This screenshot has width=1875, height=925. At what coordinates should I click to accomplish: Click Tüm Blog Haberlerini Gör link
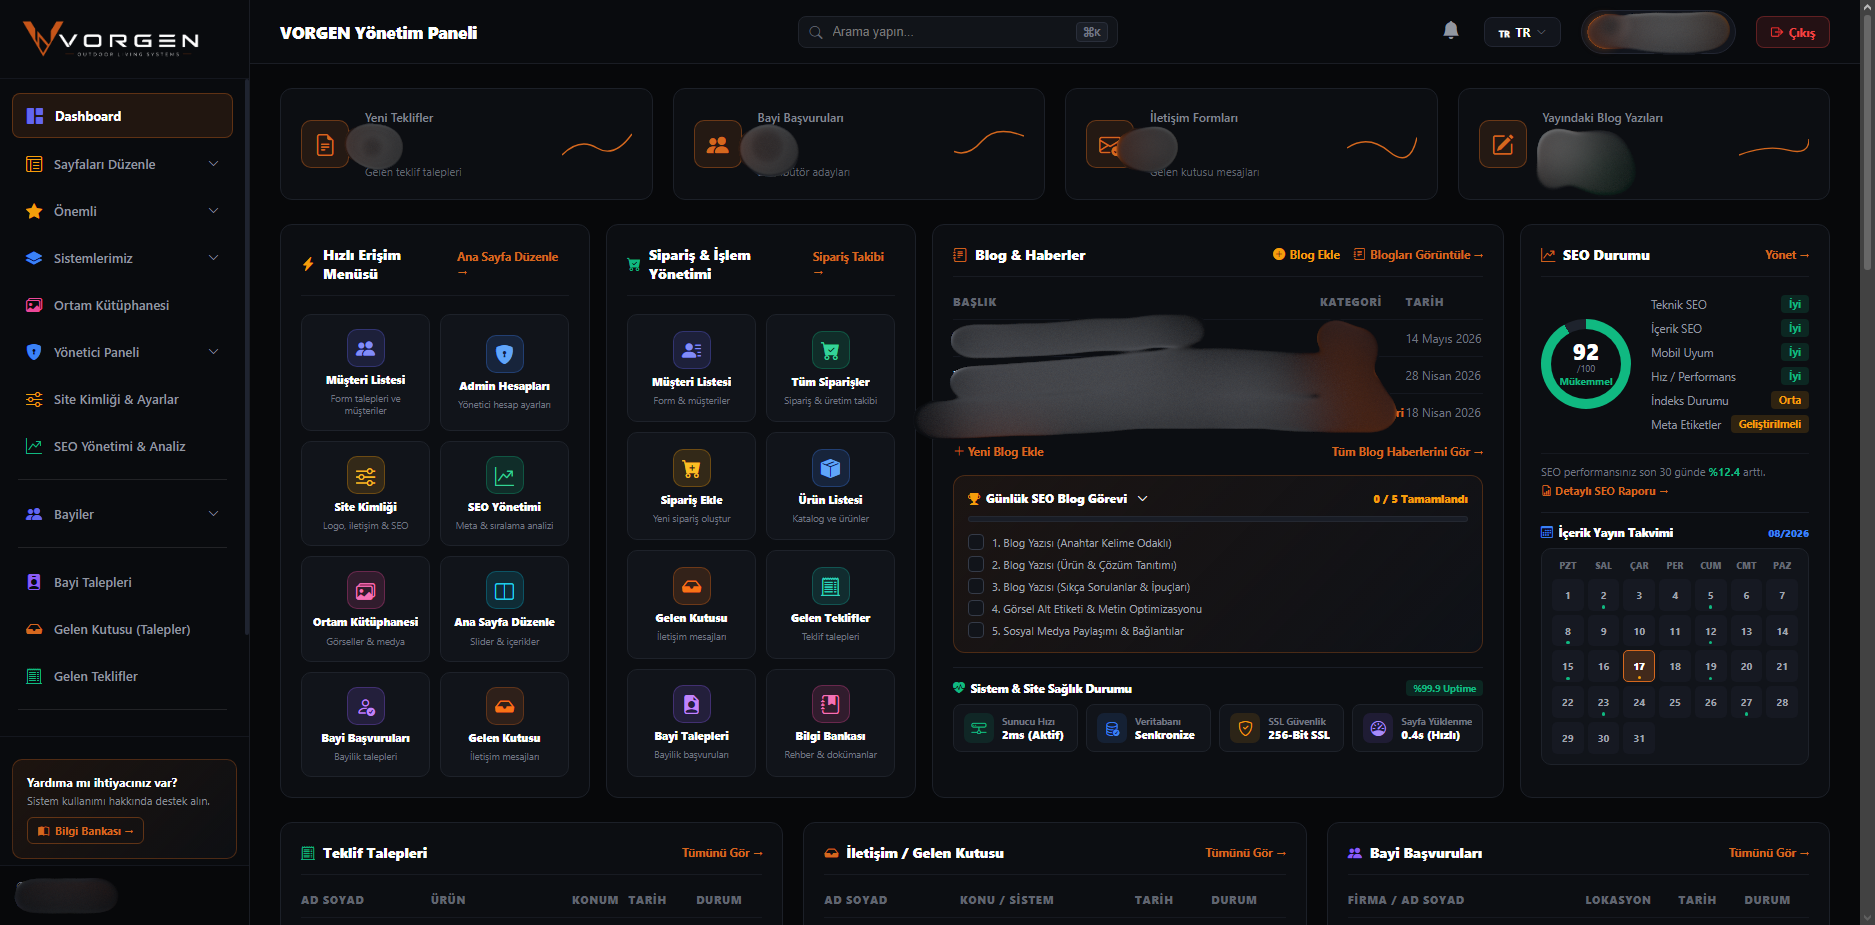coord(1407,452)
